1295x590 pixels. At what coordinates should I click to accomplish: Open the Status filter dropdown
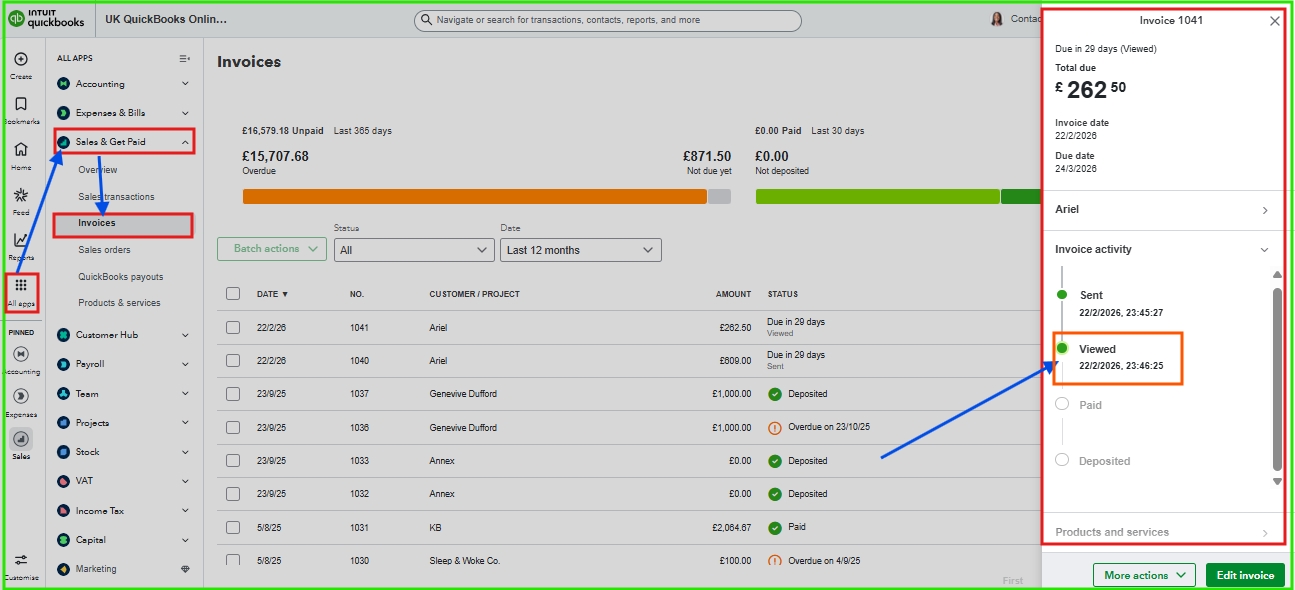click(413, 250)
